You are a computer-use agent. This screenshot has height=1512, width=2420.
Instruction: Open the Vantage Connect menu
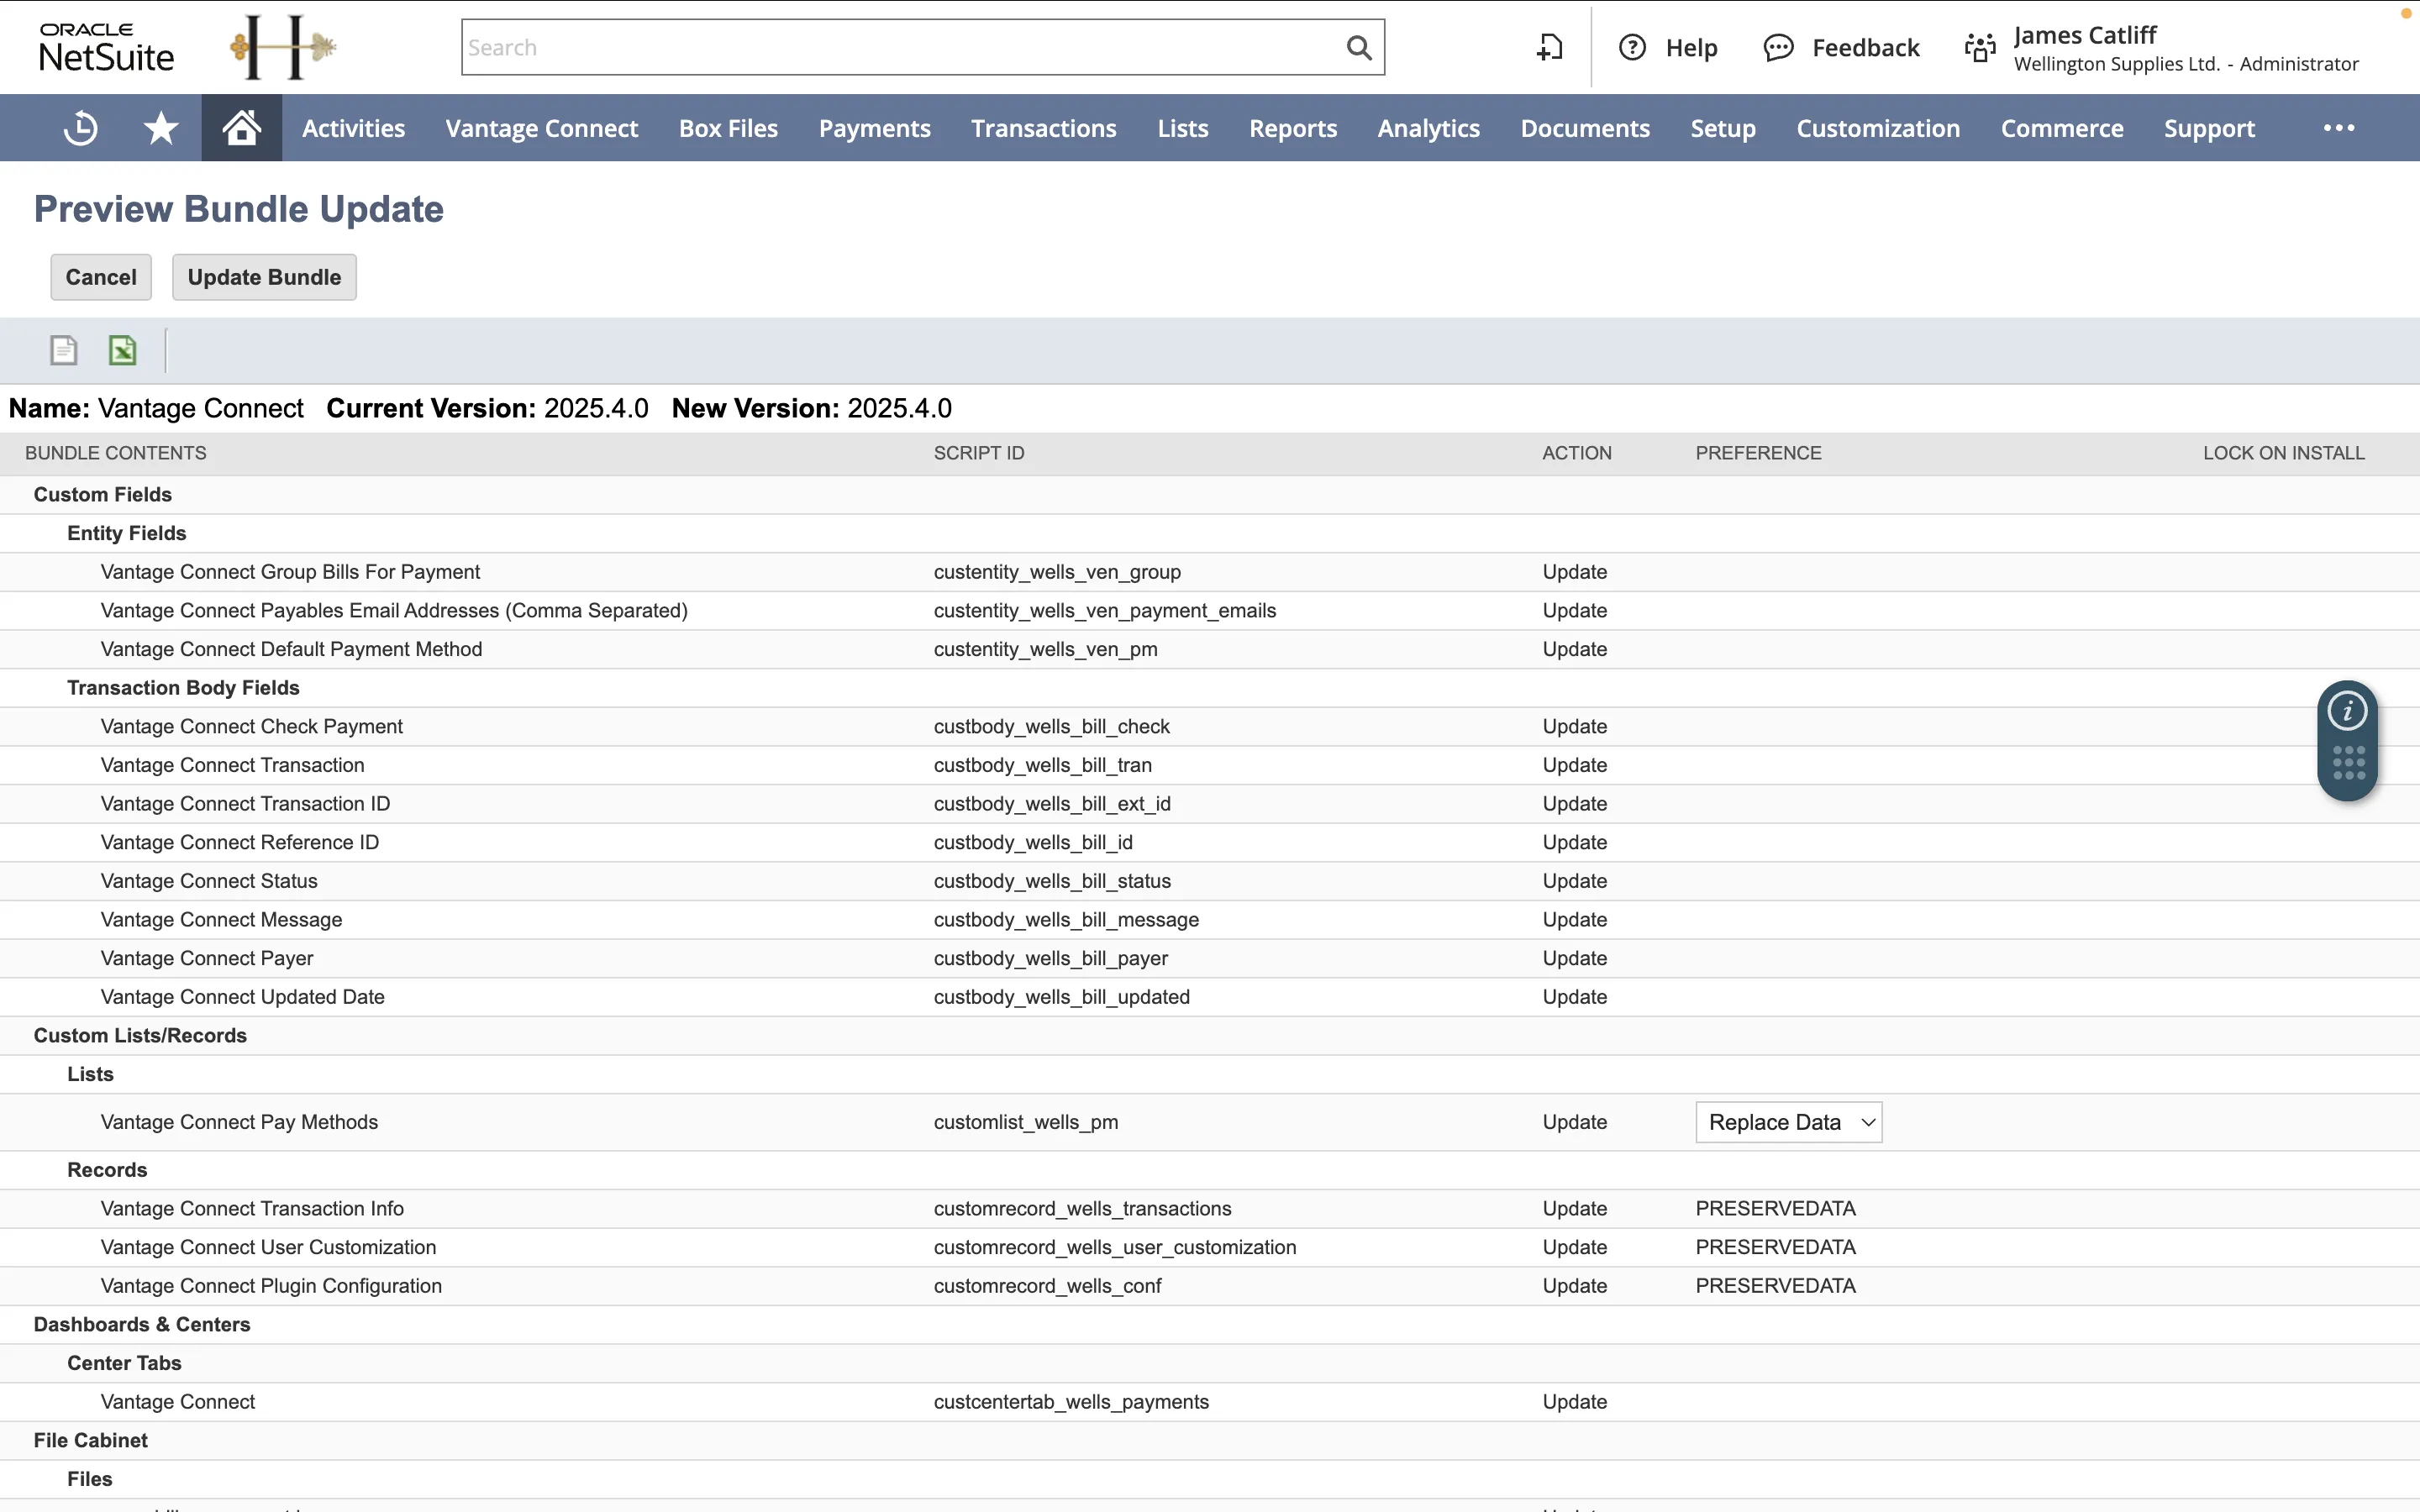542,128
